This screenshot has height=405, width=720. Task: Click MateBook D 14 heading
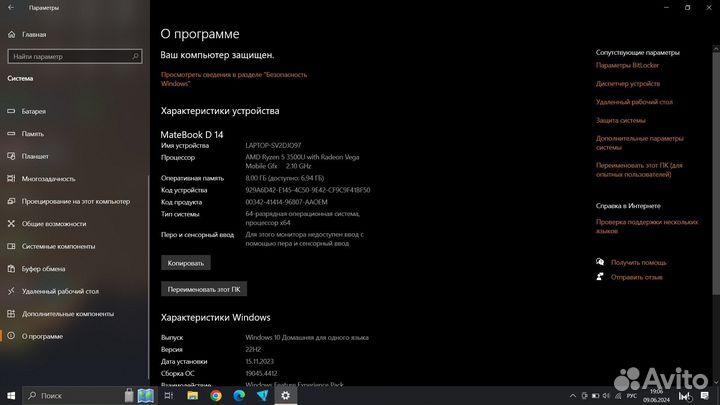click(x=192, y=135)
